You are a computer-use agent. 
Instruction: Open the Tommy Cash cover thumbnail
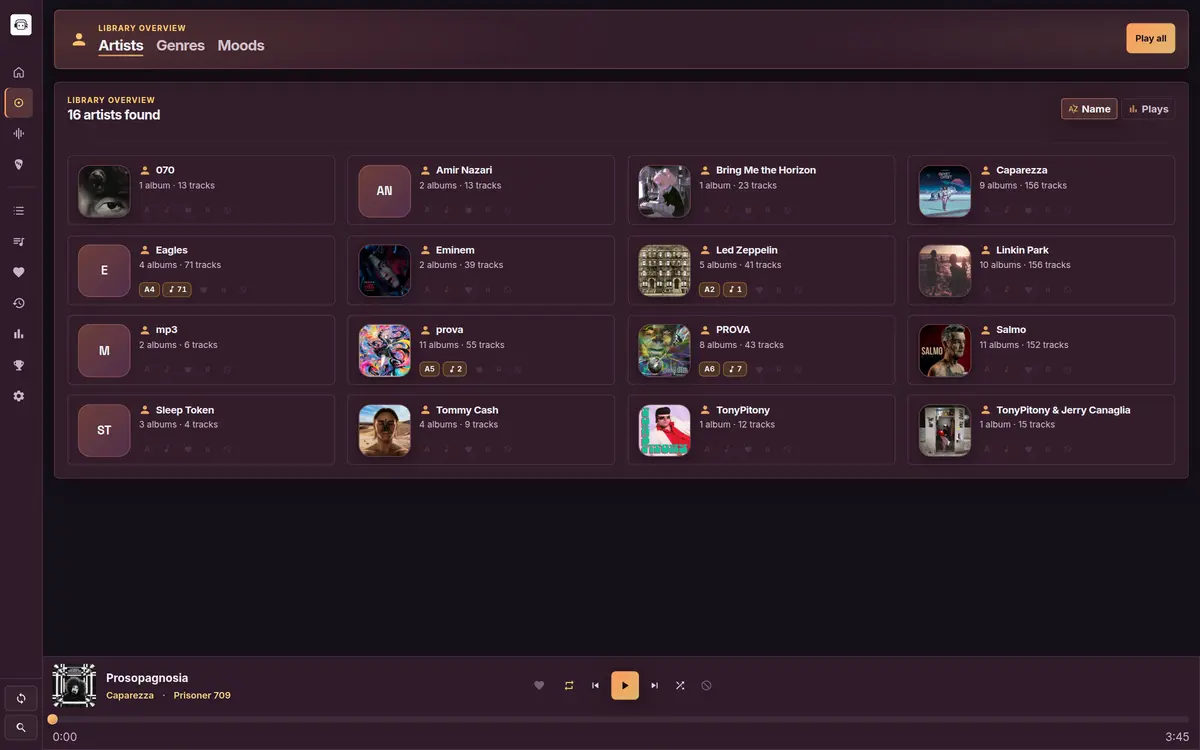click(384, 430)
